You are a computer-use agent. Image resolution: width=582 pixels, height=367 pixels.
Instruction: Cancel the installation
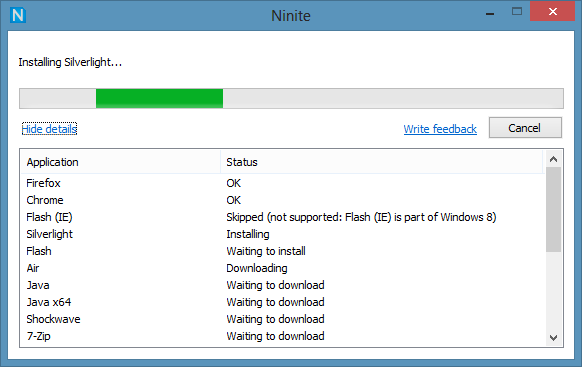(525, 128)
